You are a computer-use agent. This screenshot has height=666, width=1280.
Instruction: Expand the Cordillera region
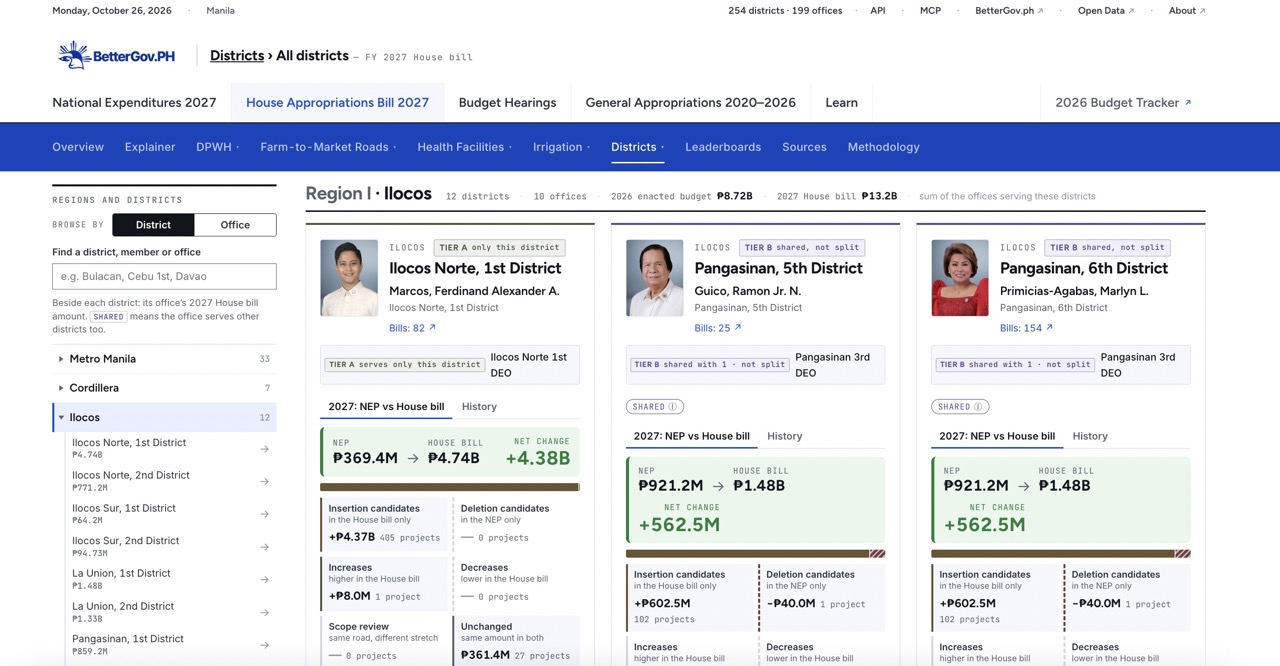(164, 388)
